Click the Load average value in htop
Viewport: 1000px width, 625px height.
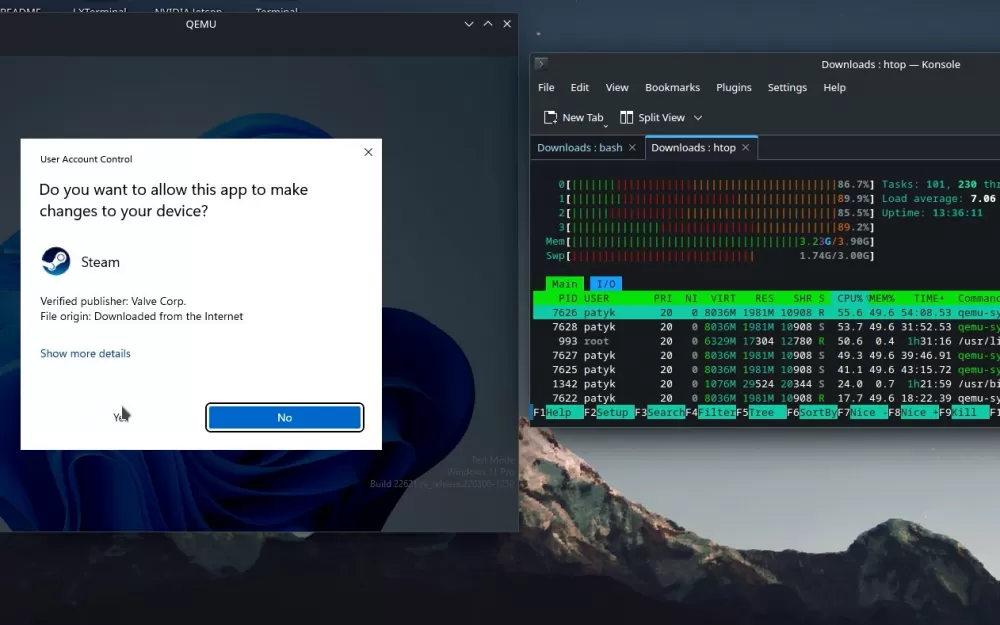(983, 198)
